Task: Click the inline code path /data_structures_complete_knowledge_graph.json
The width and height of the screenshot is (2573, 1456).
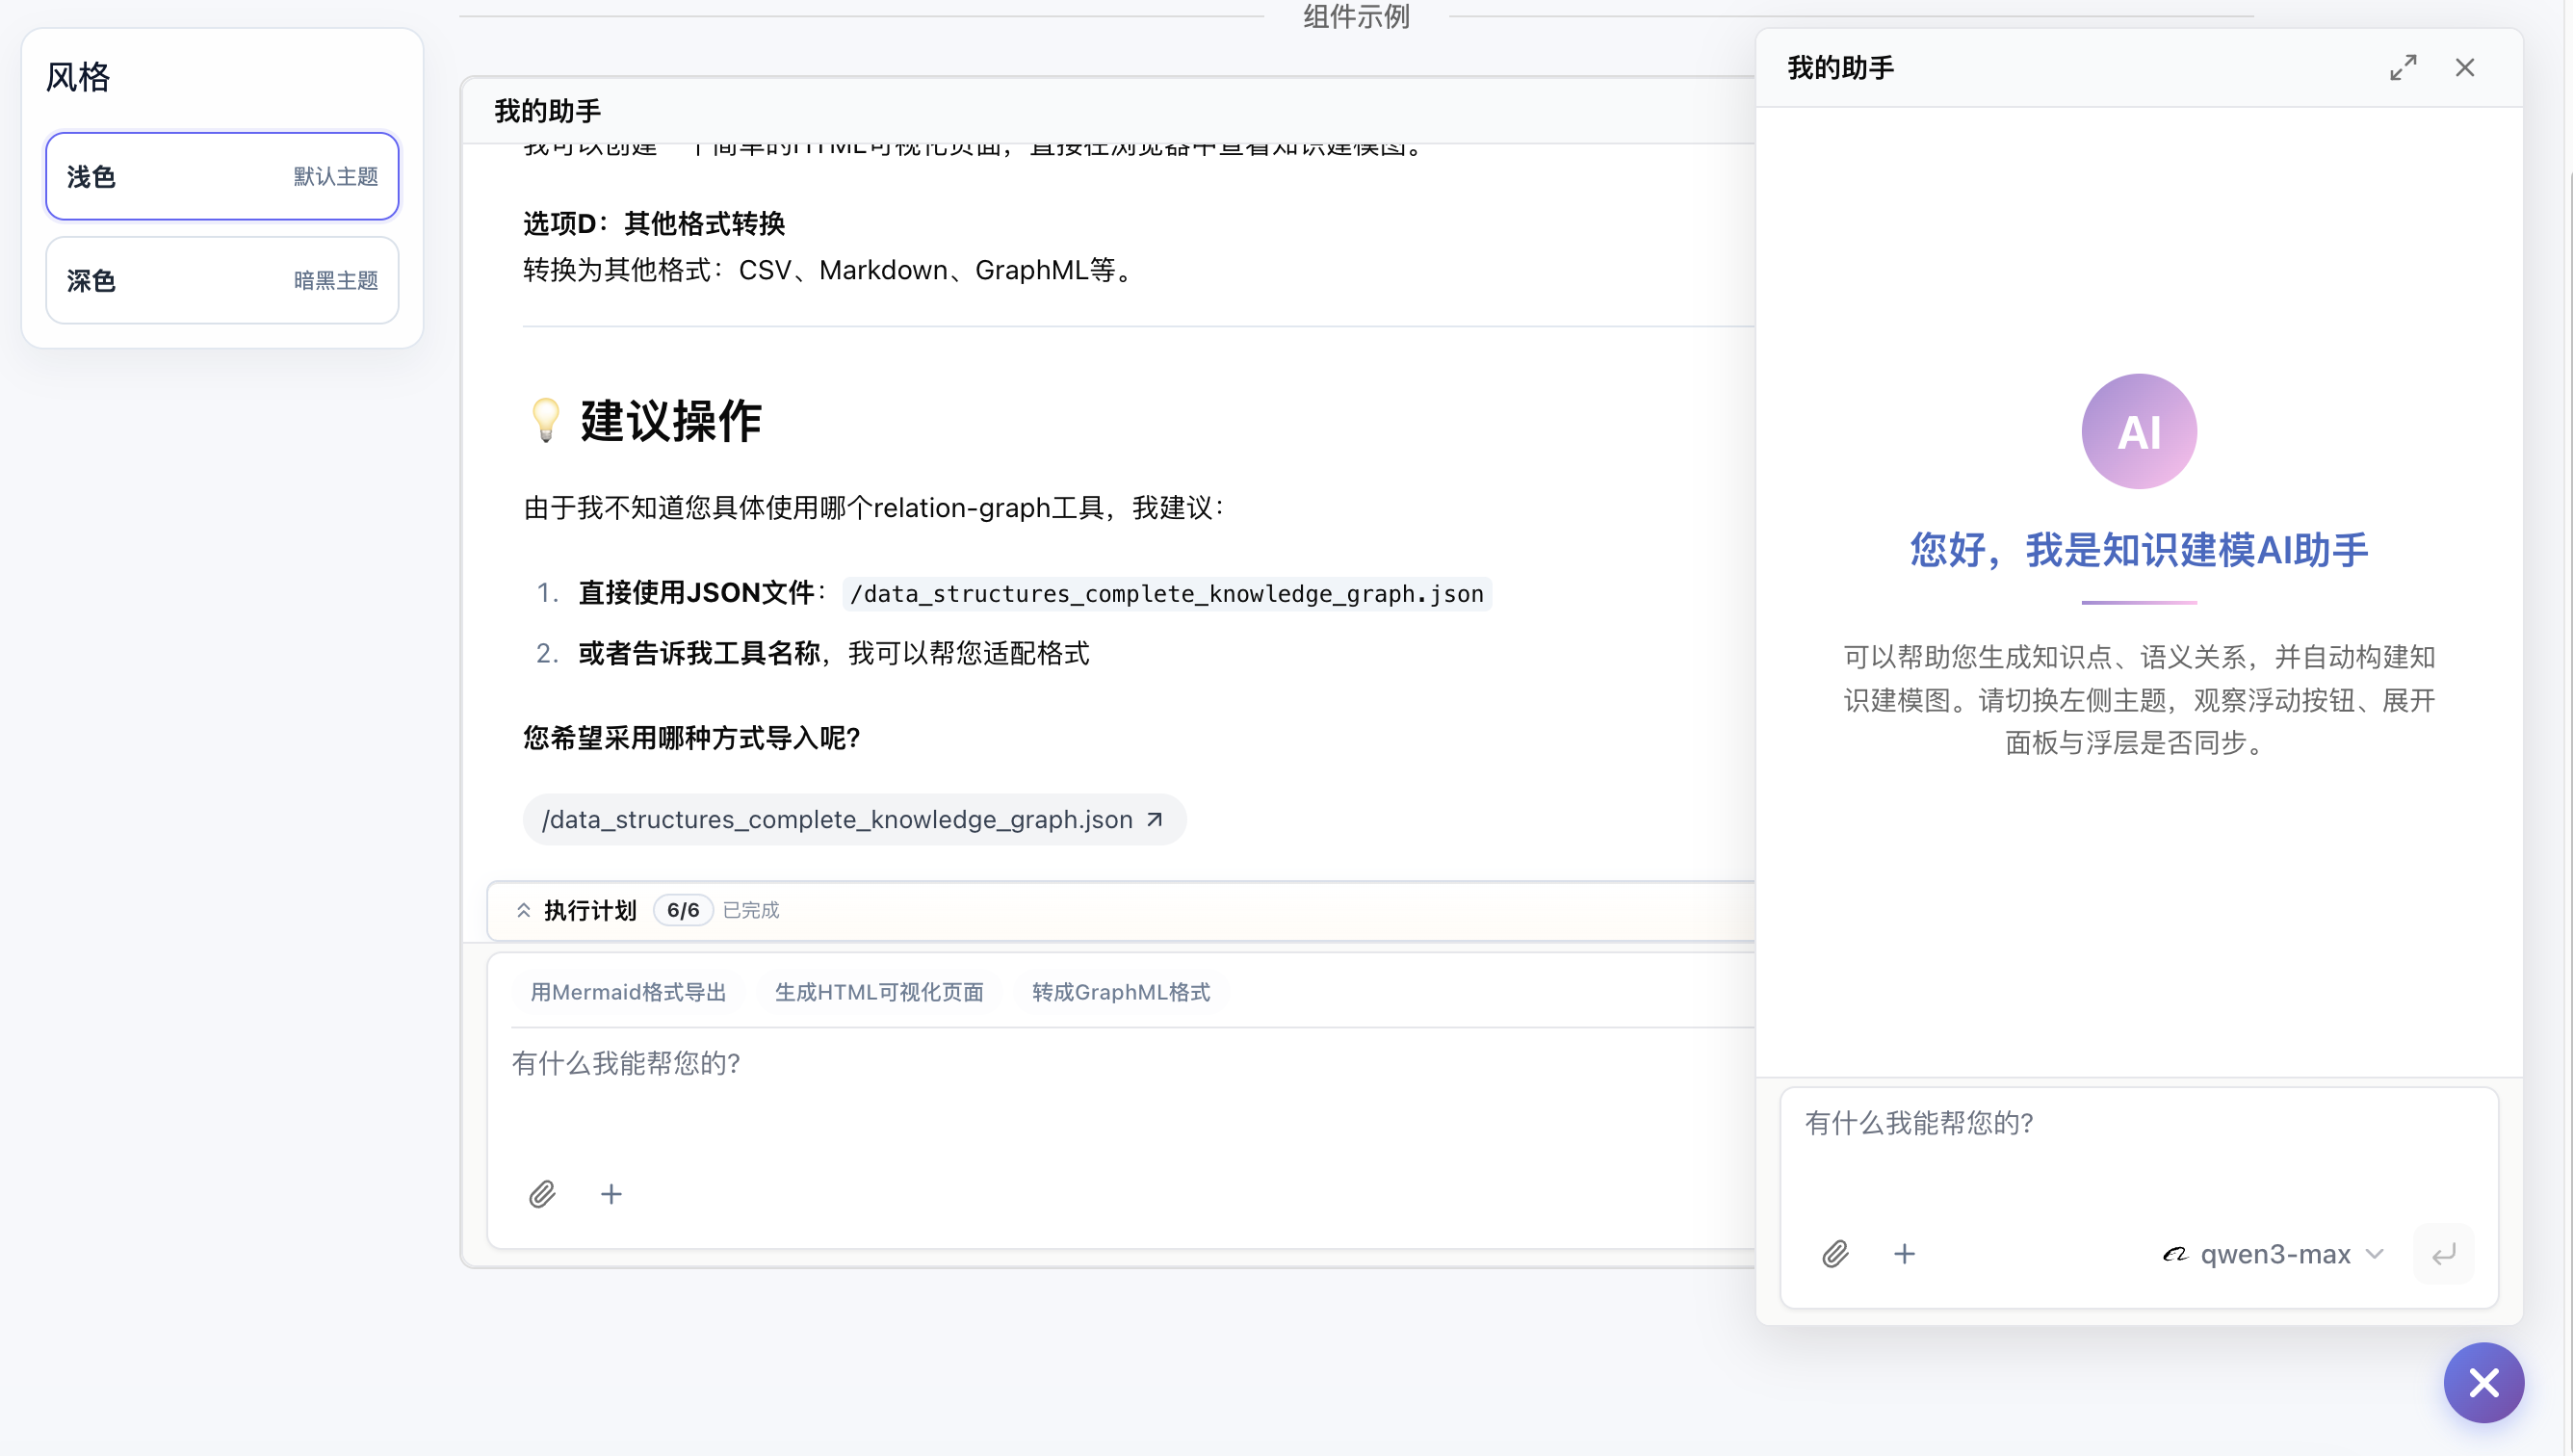Action: click(1167, 594)
